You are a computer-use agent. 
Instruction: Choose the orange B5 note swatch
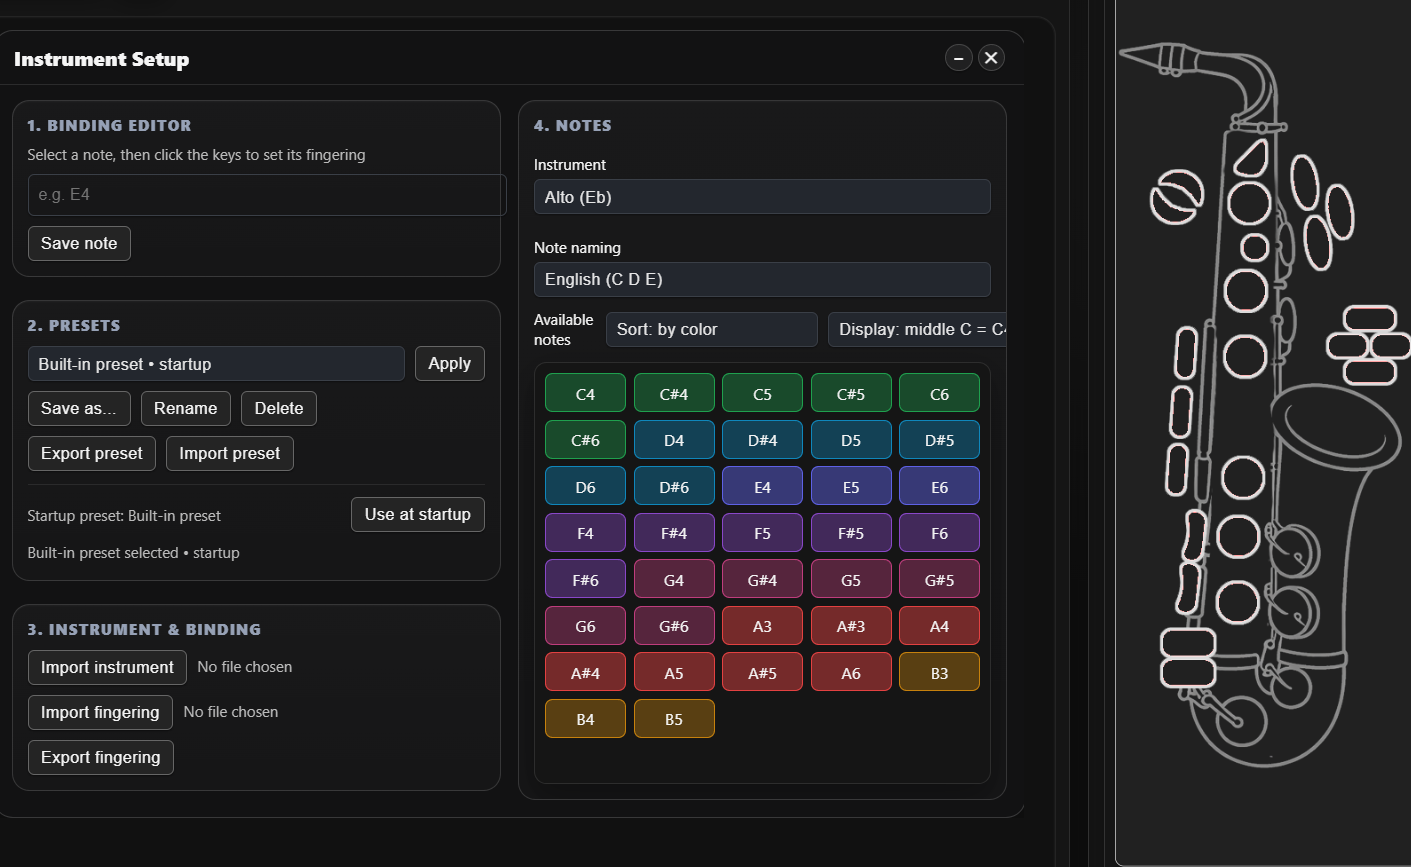[673, 719]
